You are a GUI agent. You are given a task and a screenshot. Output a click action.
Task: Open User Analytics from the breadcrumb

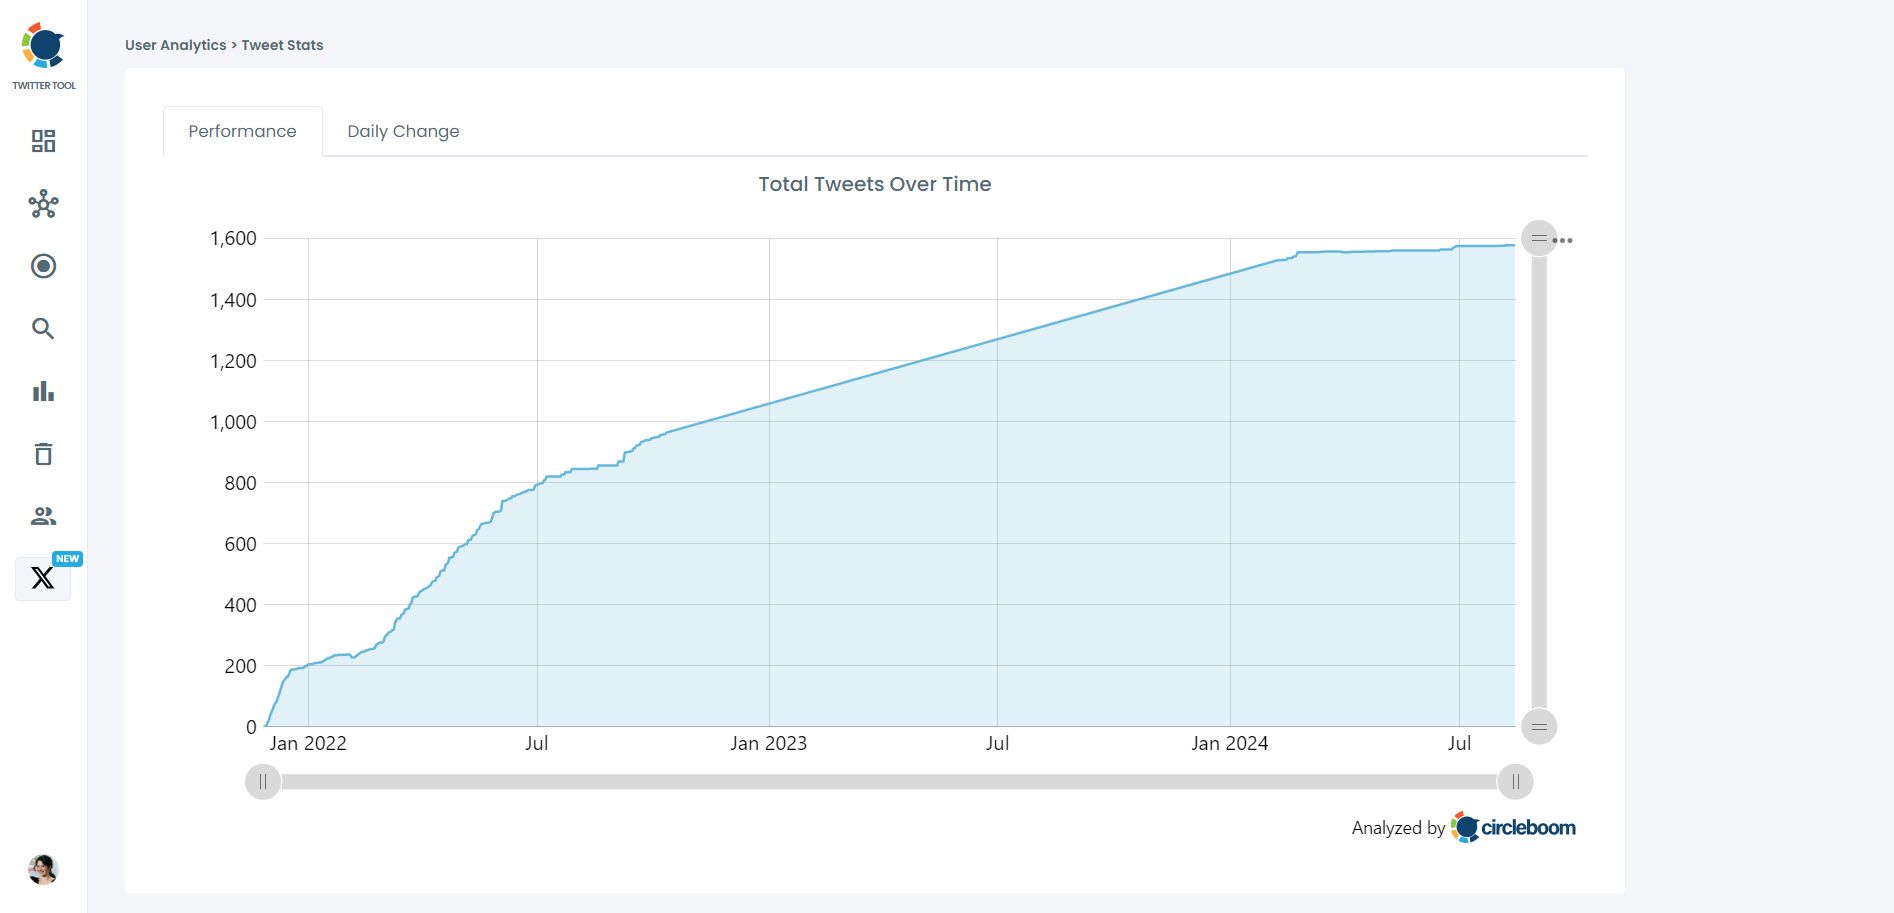click(175, 44)
